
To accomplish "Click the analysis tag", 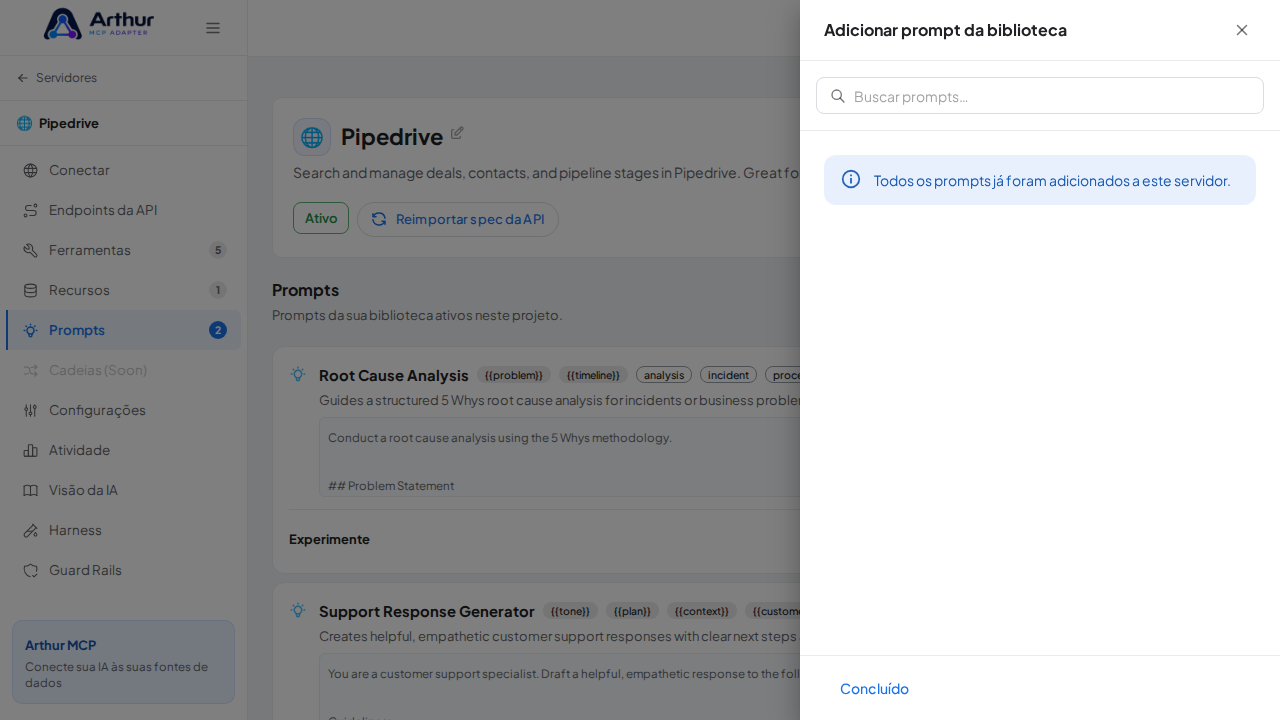I will (x=664, y=375).
